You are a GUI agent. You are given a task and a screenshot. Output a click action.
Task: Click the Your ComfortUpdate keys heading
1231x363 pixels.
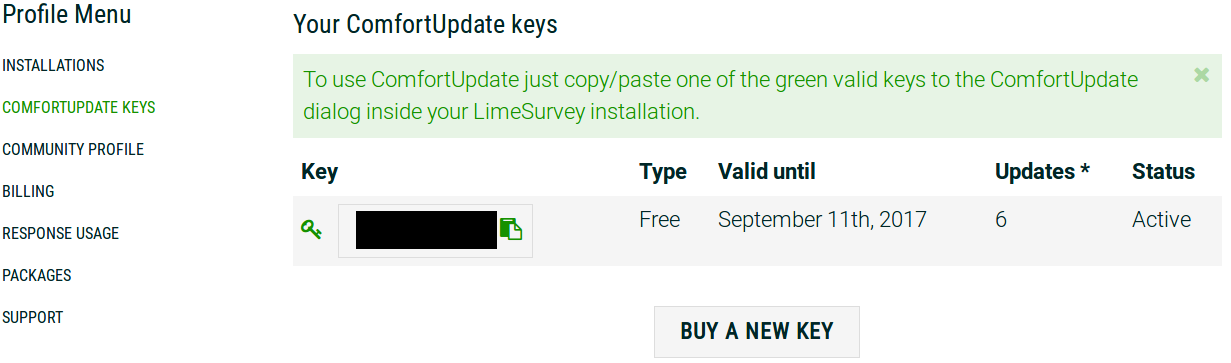(x=425, y=25)
